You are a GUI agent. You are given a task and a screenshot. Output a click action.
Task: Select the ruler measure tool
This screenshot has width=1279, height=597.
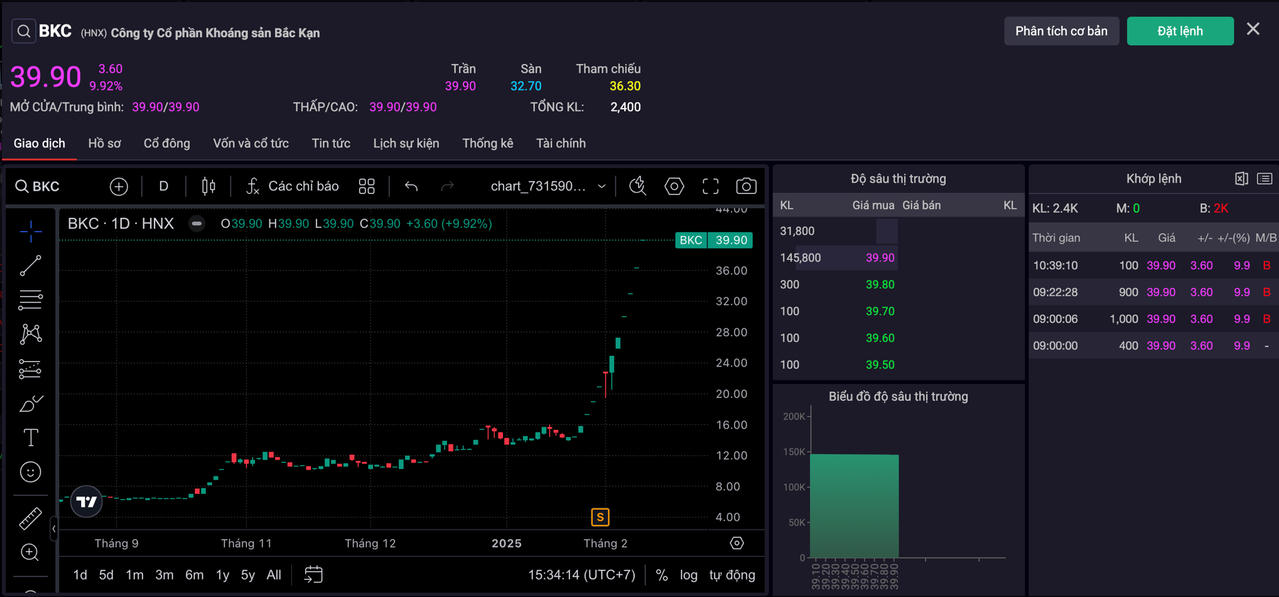pyautogui.click(x=31, y=518)
